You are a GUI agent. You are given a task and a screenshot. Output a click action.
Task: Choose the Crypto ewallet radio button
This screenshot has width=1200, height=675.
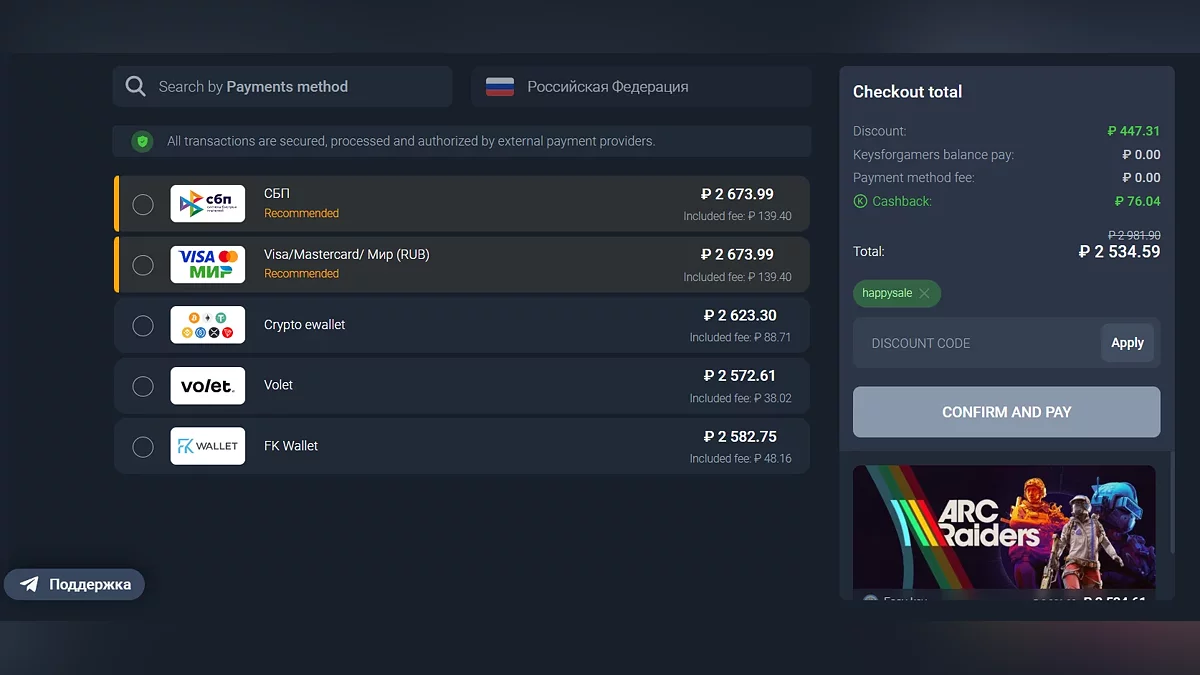pyautogui.click(x=143, y=325)
